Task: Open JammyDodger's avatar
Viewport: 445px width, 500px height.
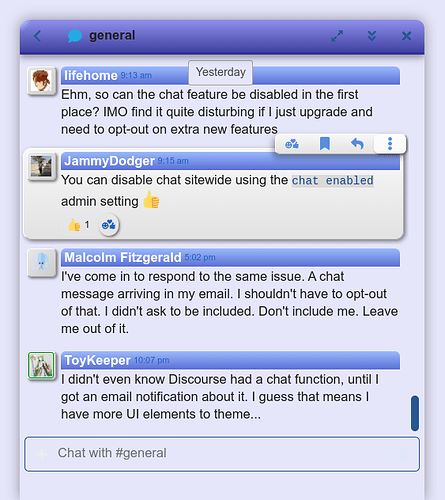Action: (41, 166)
